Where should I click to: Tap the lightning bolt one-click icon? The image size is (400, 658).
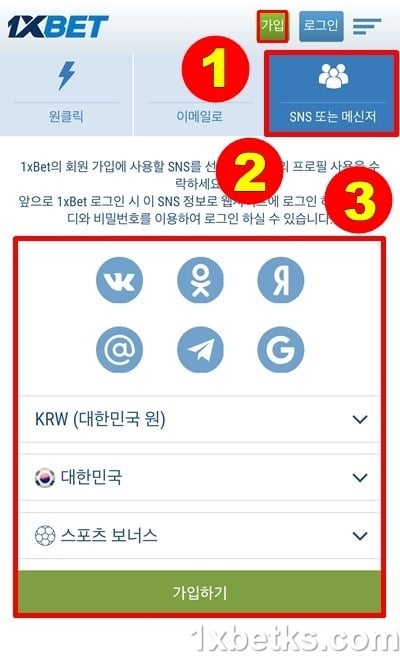click(66, 76)
